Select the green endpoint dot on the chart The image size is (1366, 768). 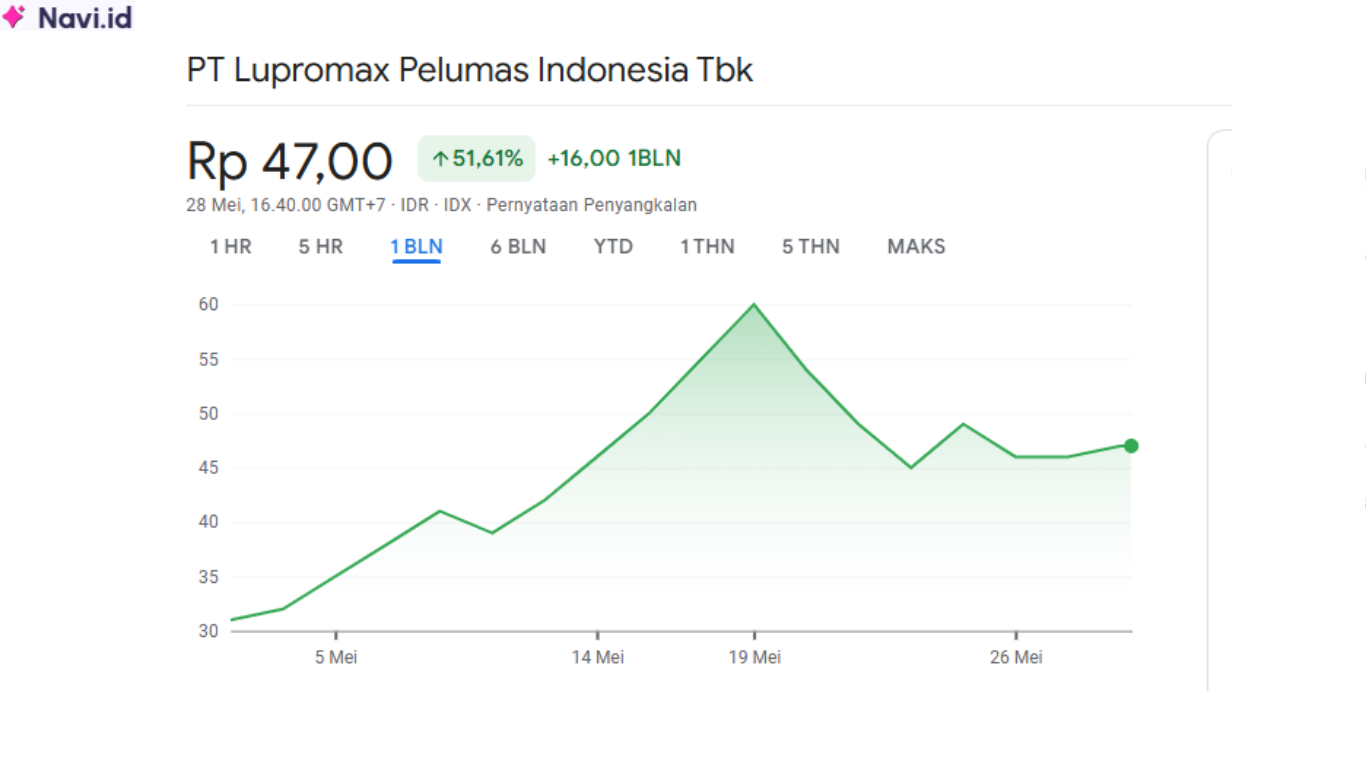(1130, 445)
